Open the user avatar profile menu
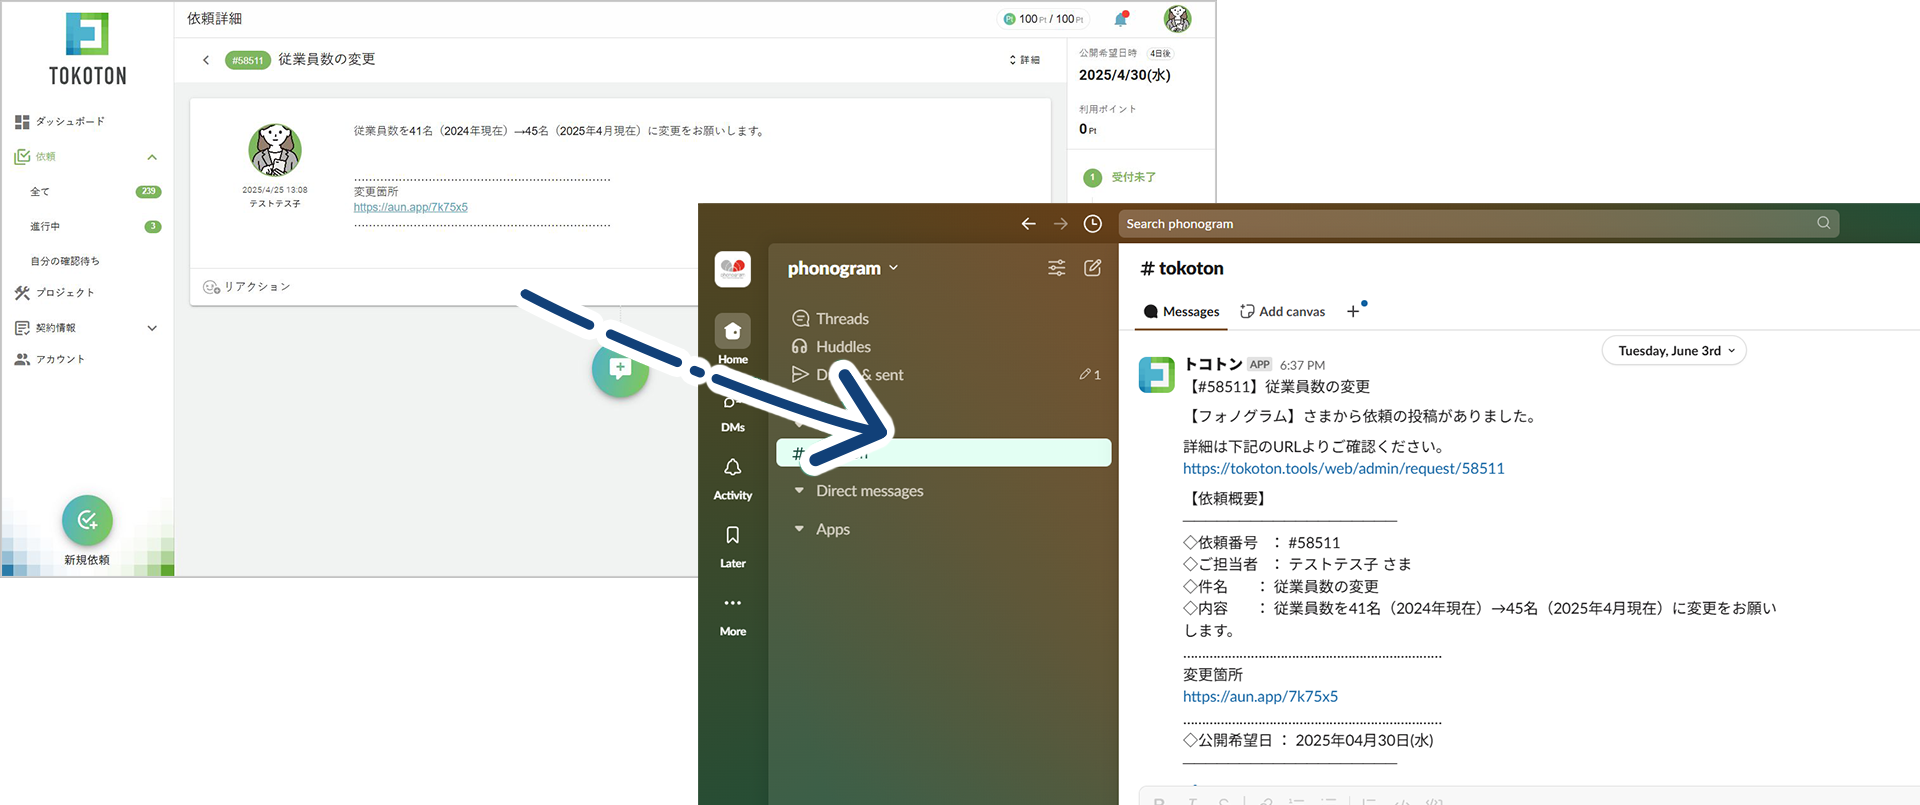The width and height of the screenshot is (1920, 805). [1177, 18]
